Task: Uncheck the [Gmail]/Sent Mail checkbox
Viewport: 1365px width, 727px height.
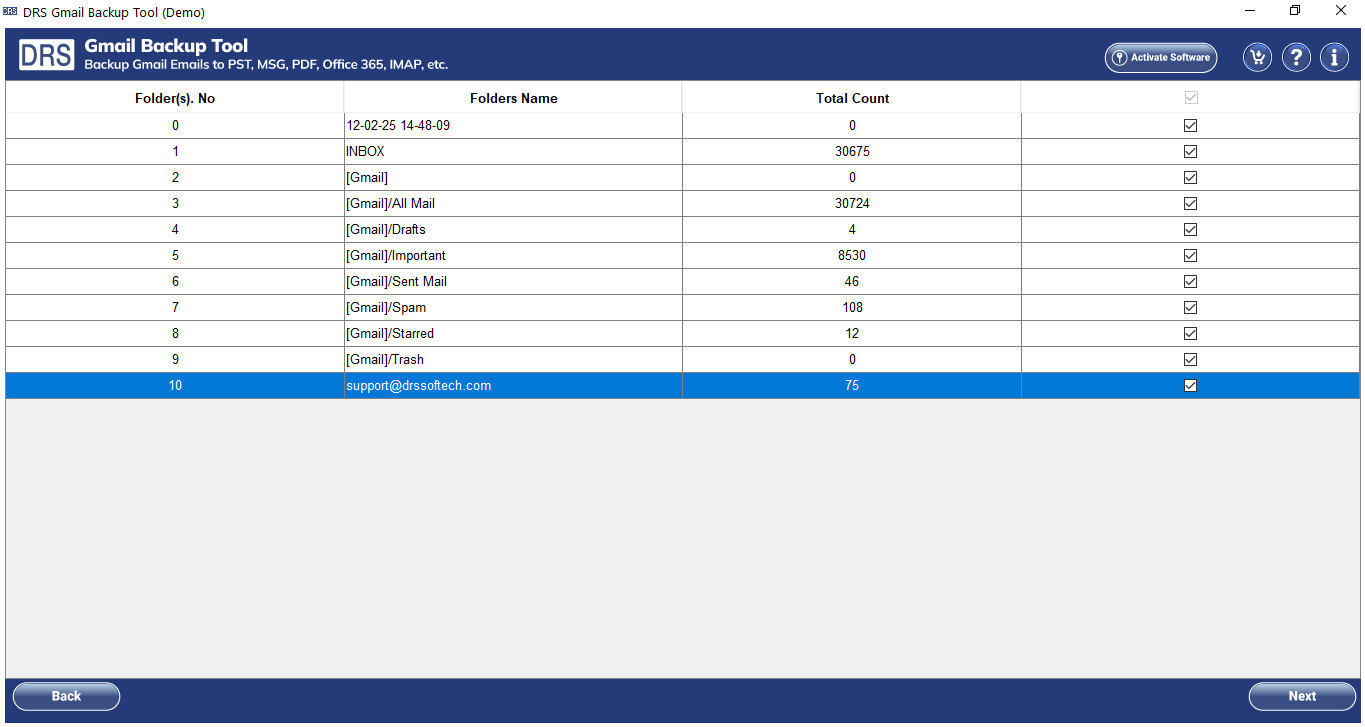Action: [x=1190, y=282]
